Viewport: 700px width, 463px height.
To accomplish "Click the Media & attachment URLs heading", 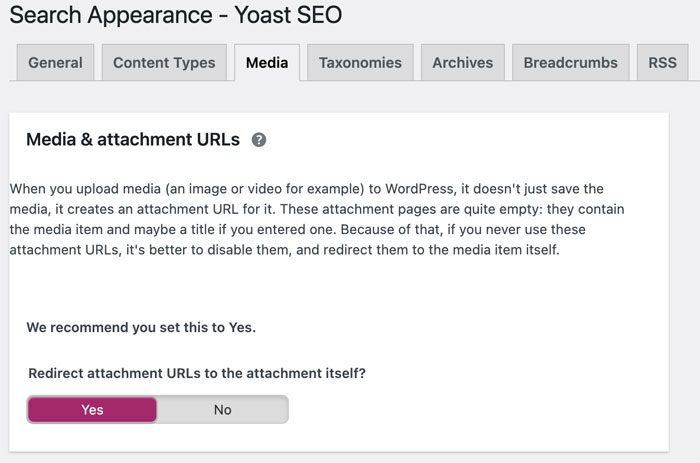I will (133, 140).
